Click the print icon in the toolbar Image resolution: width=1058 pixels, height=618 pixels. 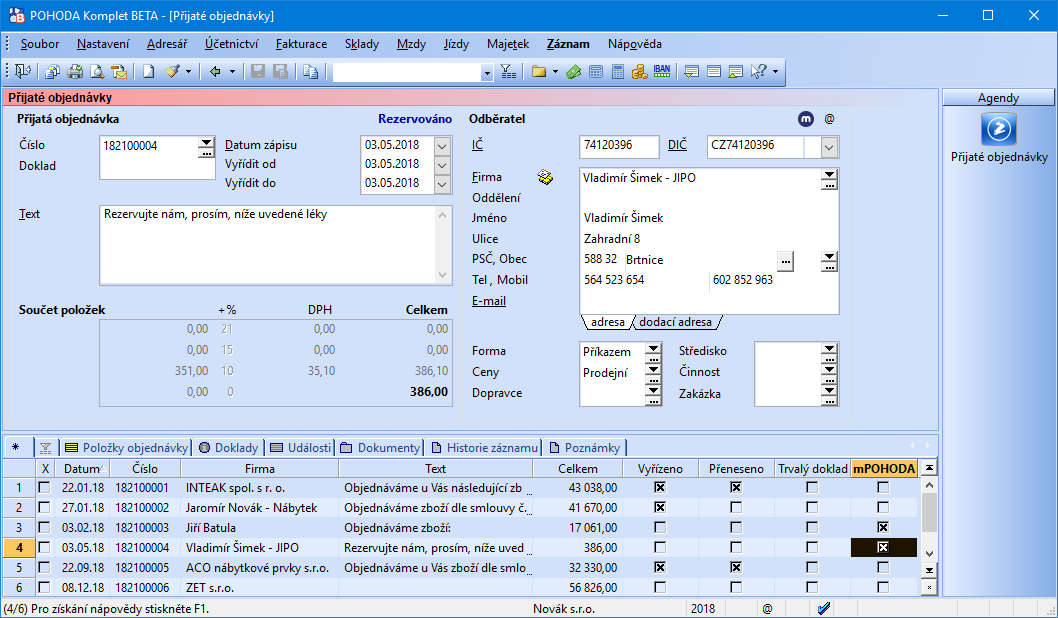click(75, 71)
